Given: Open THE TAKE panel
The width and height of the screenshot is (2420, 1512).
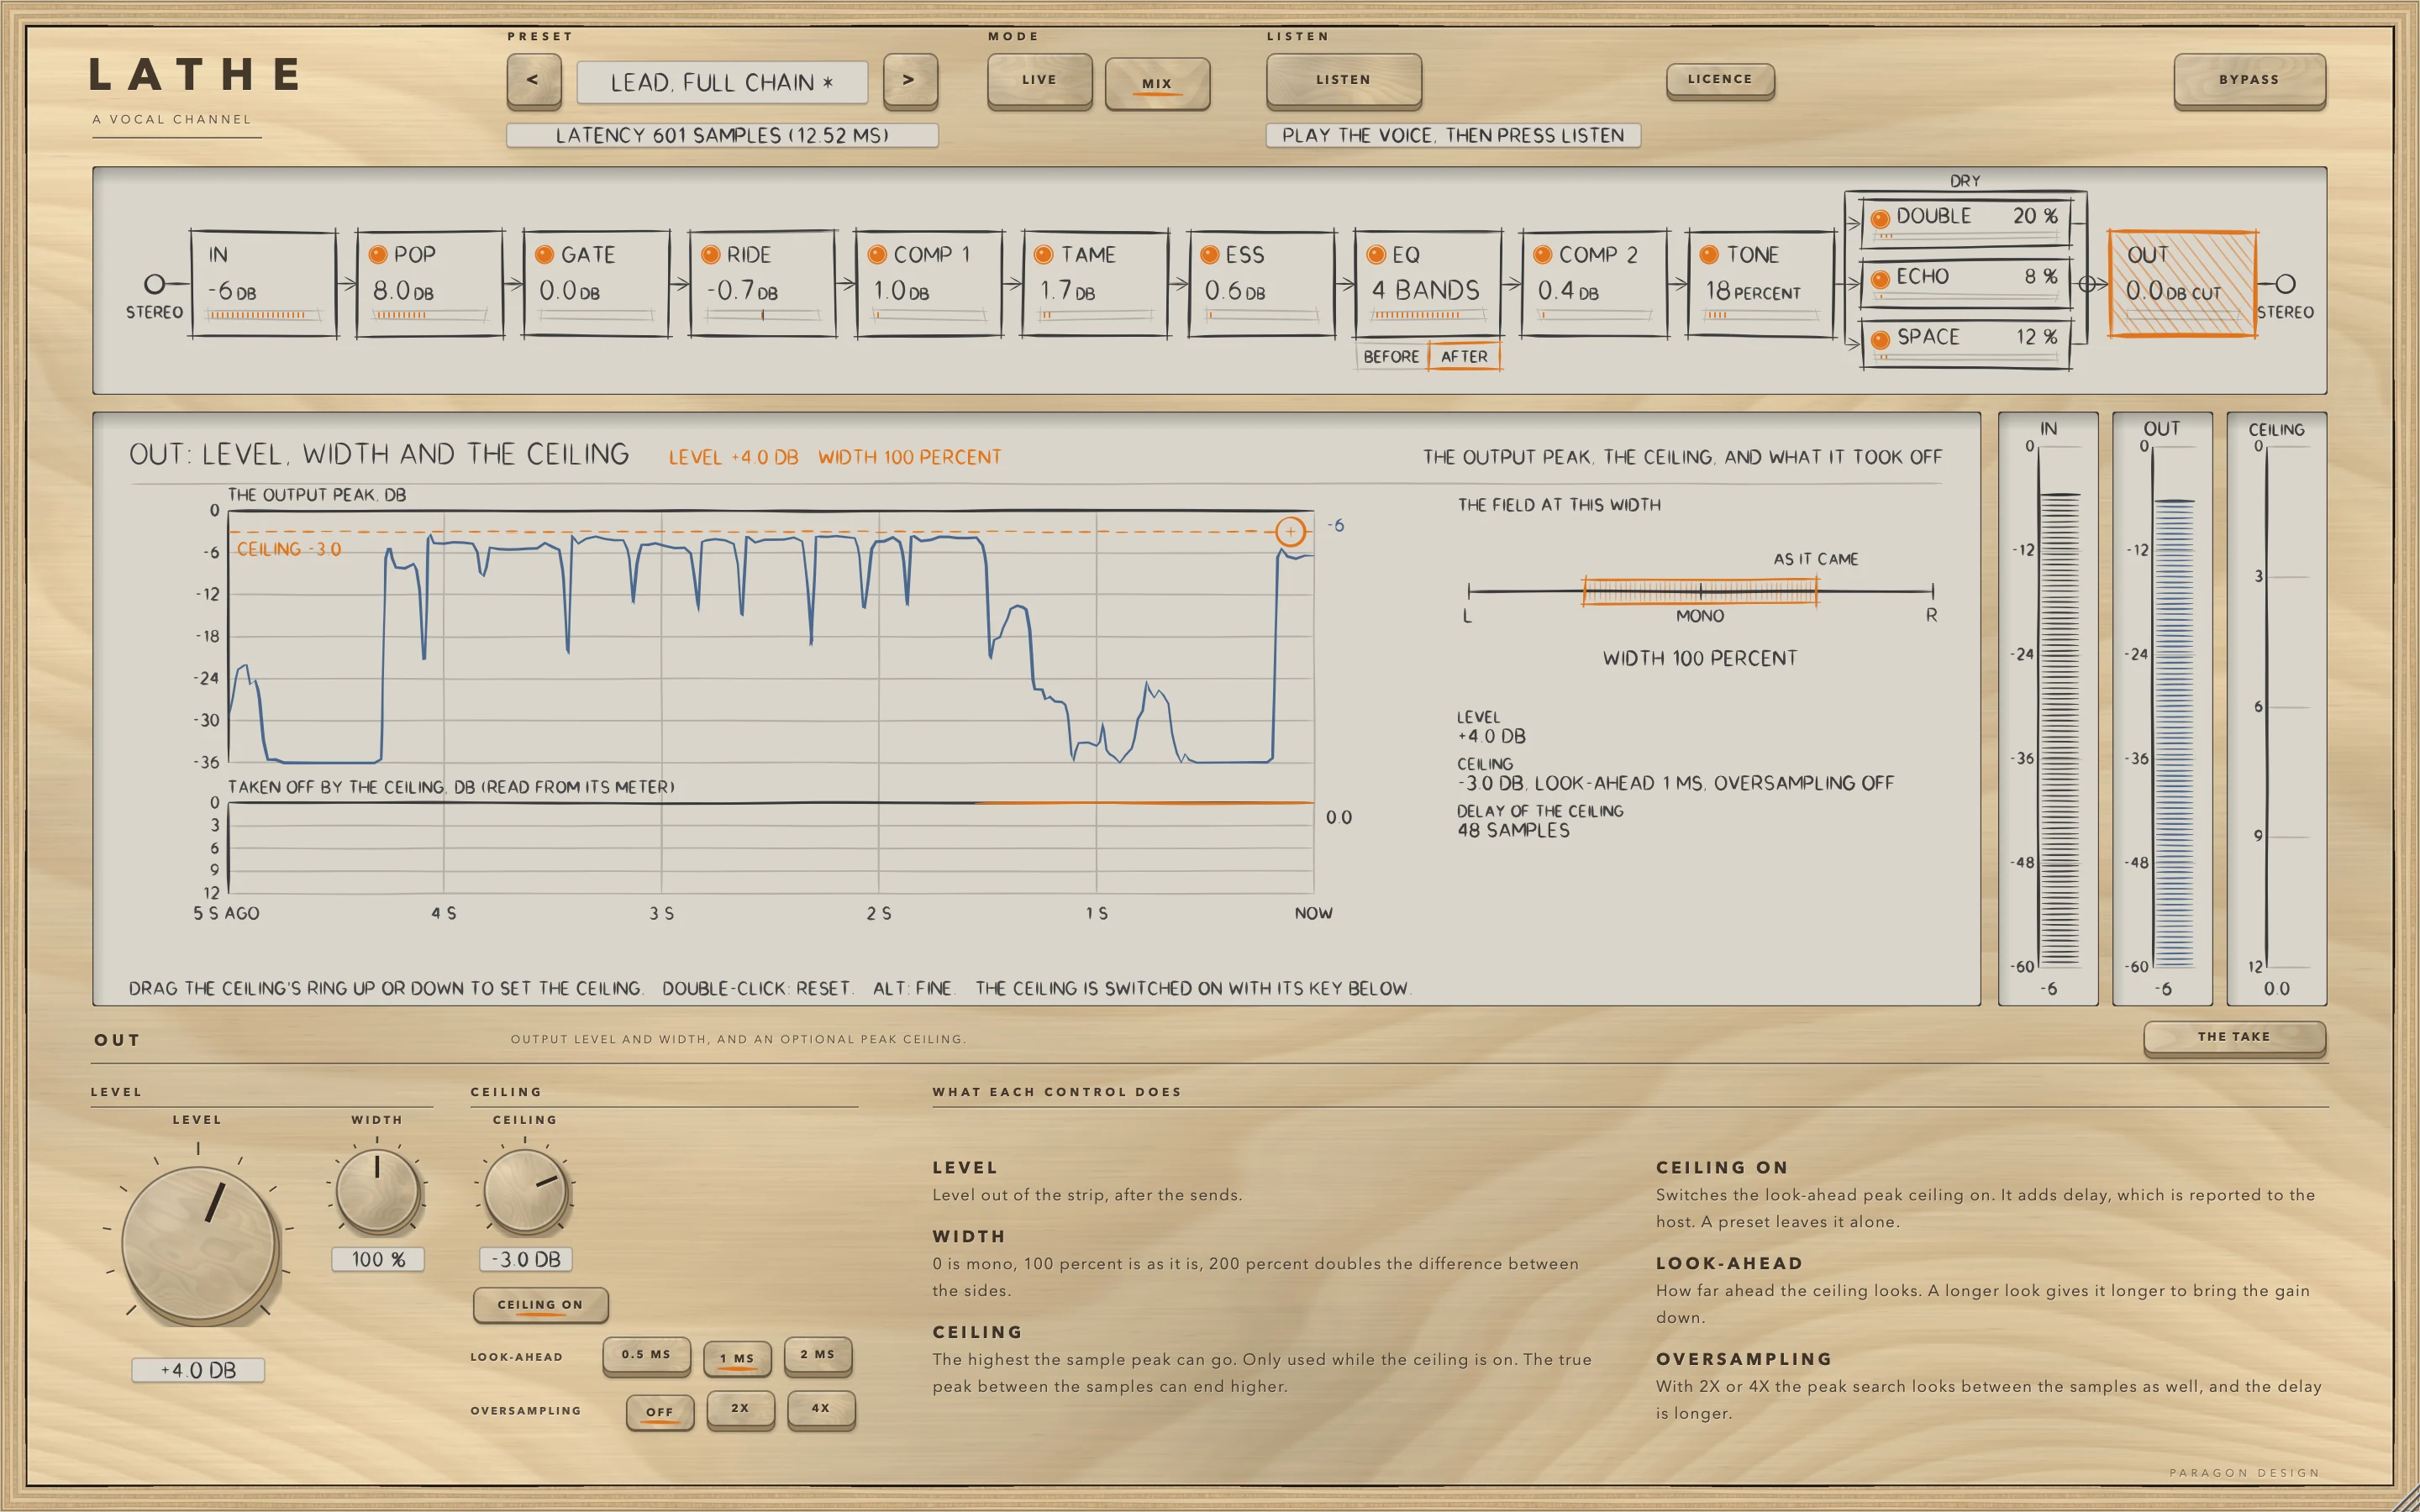Looking at the screenshot, I should (x=2234, y=1037).
